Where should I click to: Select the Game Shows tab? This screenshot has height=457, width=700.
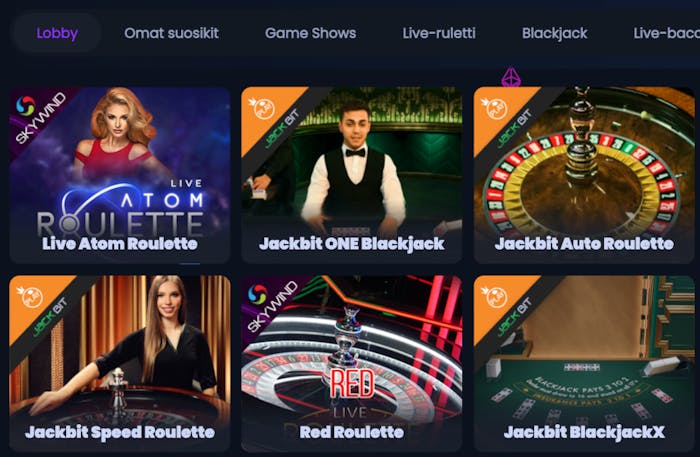pyautogui.click(x=310, y=33)
